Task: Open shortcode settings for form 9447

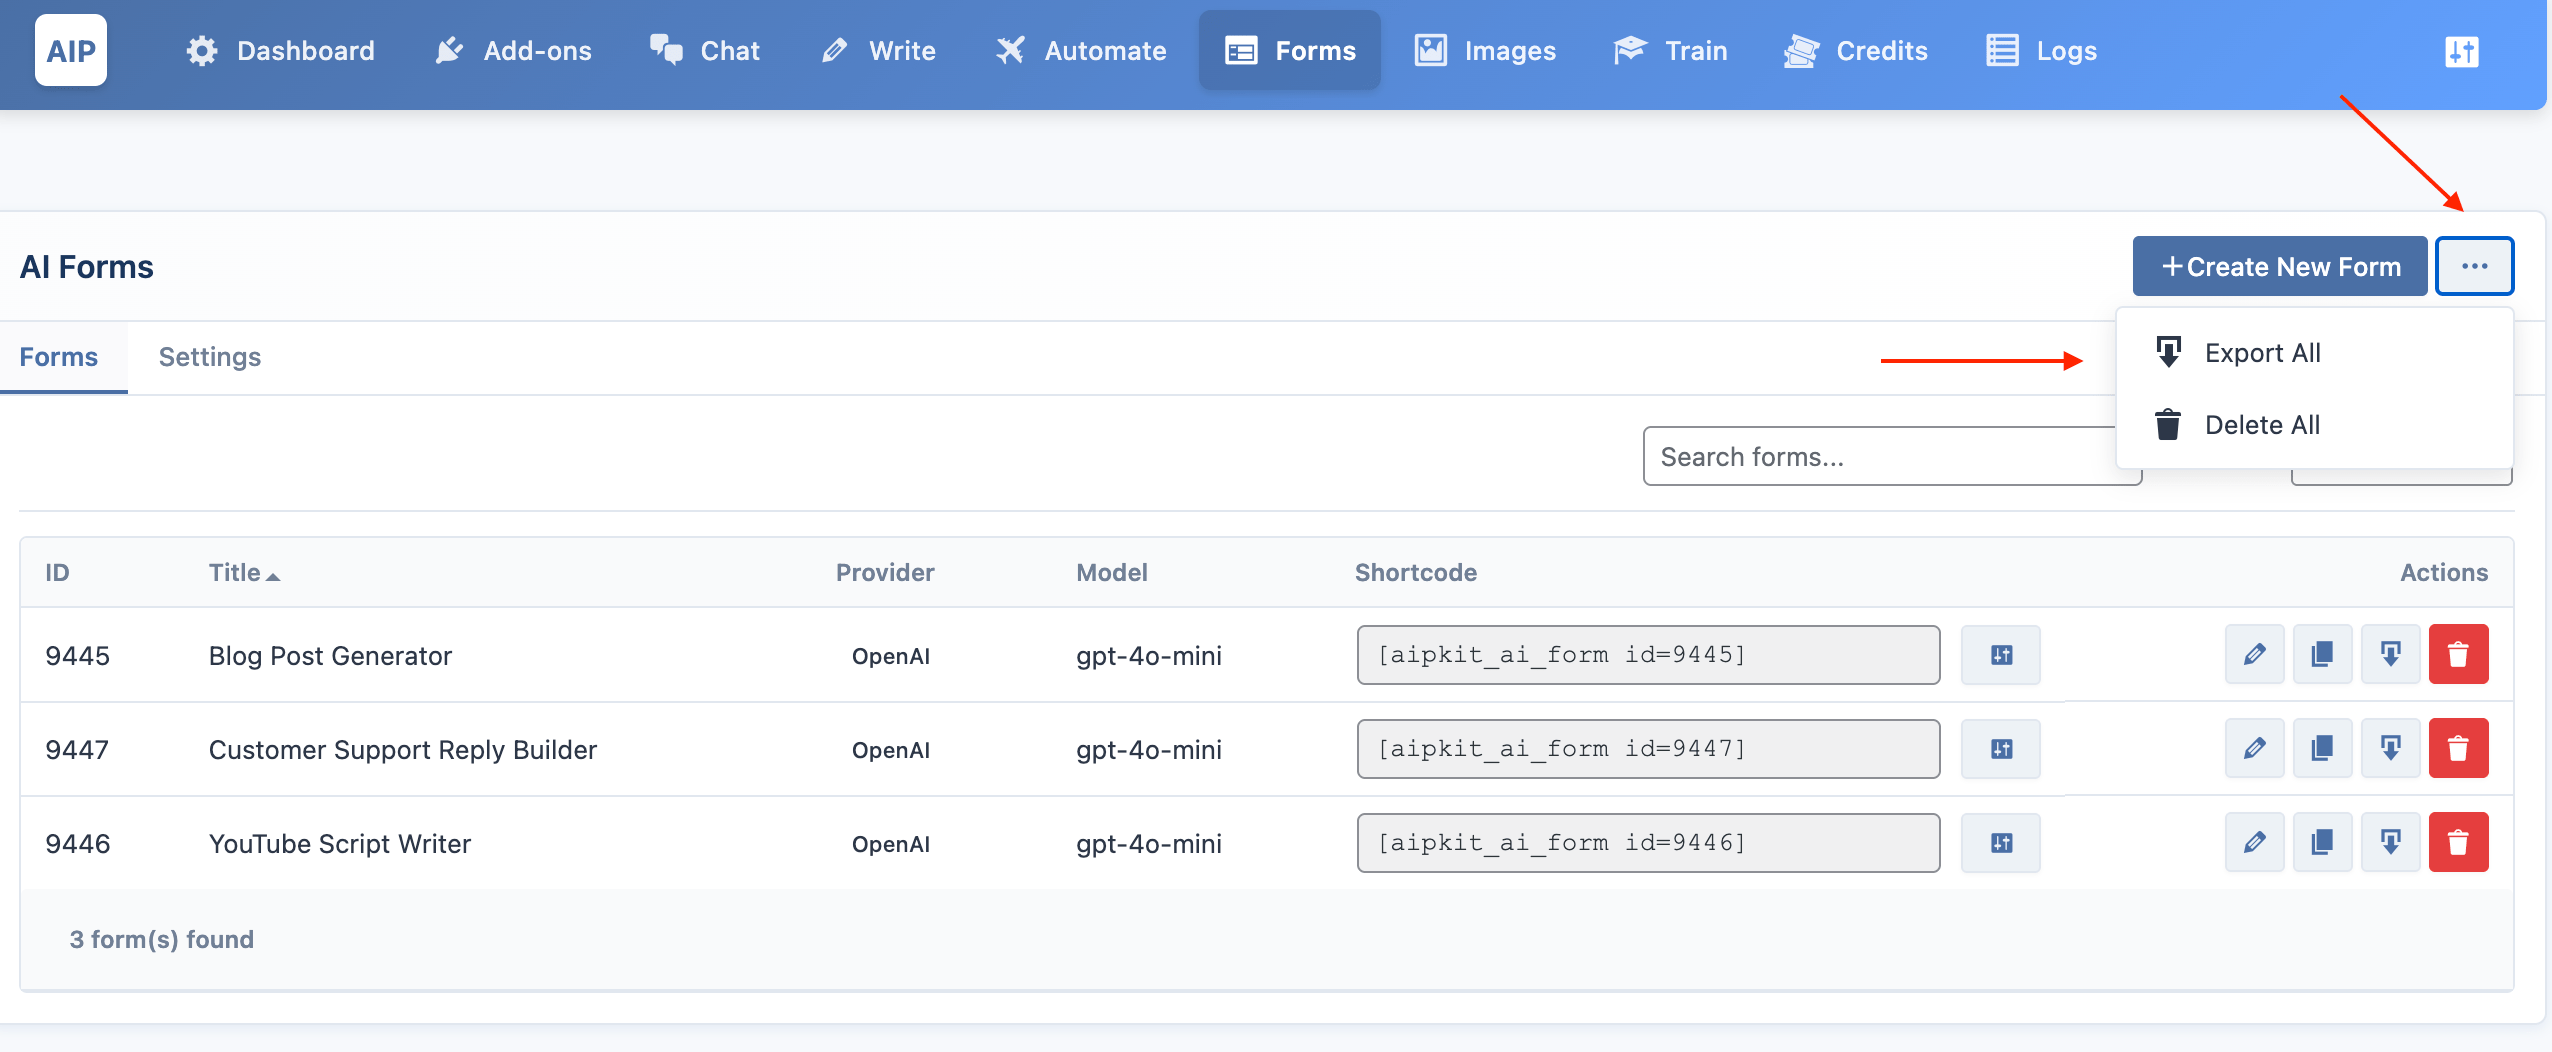Action: (2001, 749)
